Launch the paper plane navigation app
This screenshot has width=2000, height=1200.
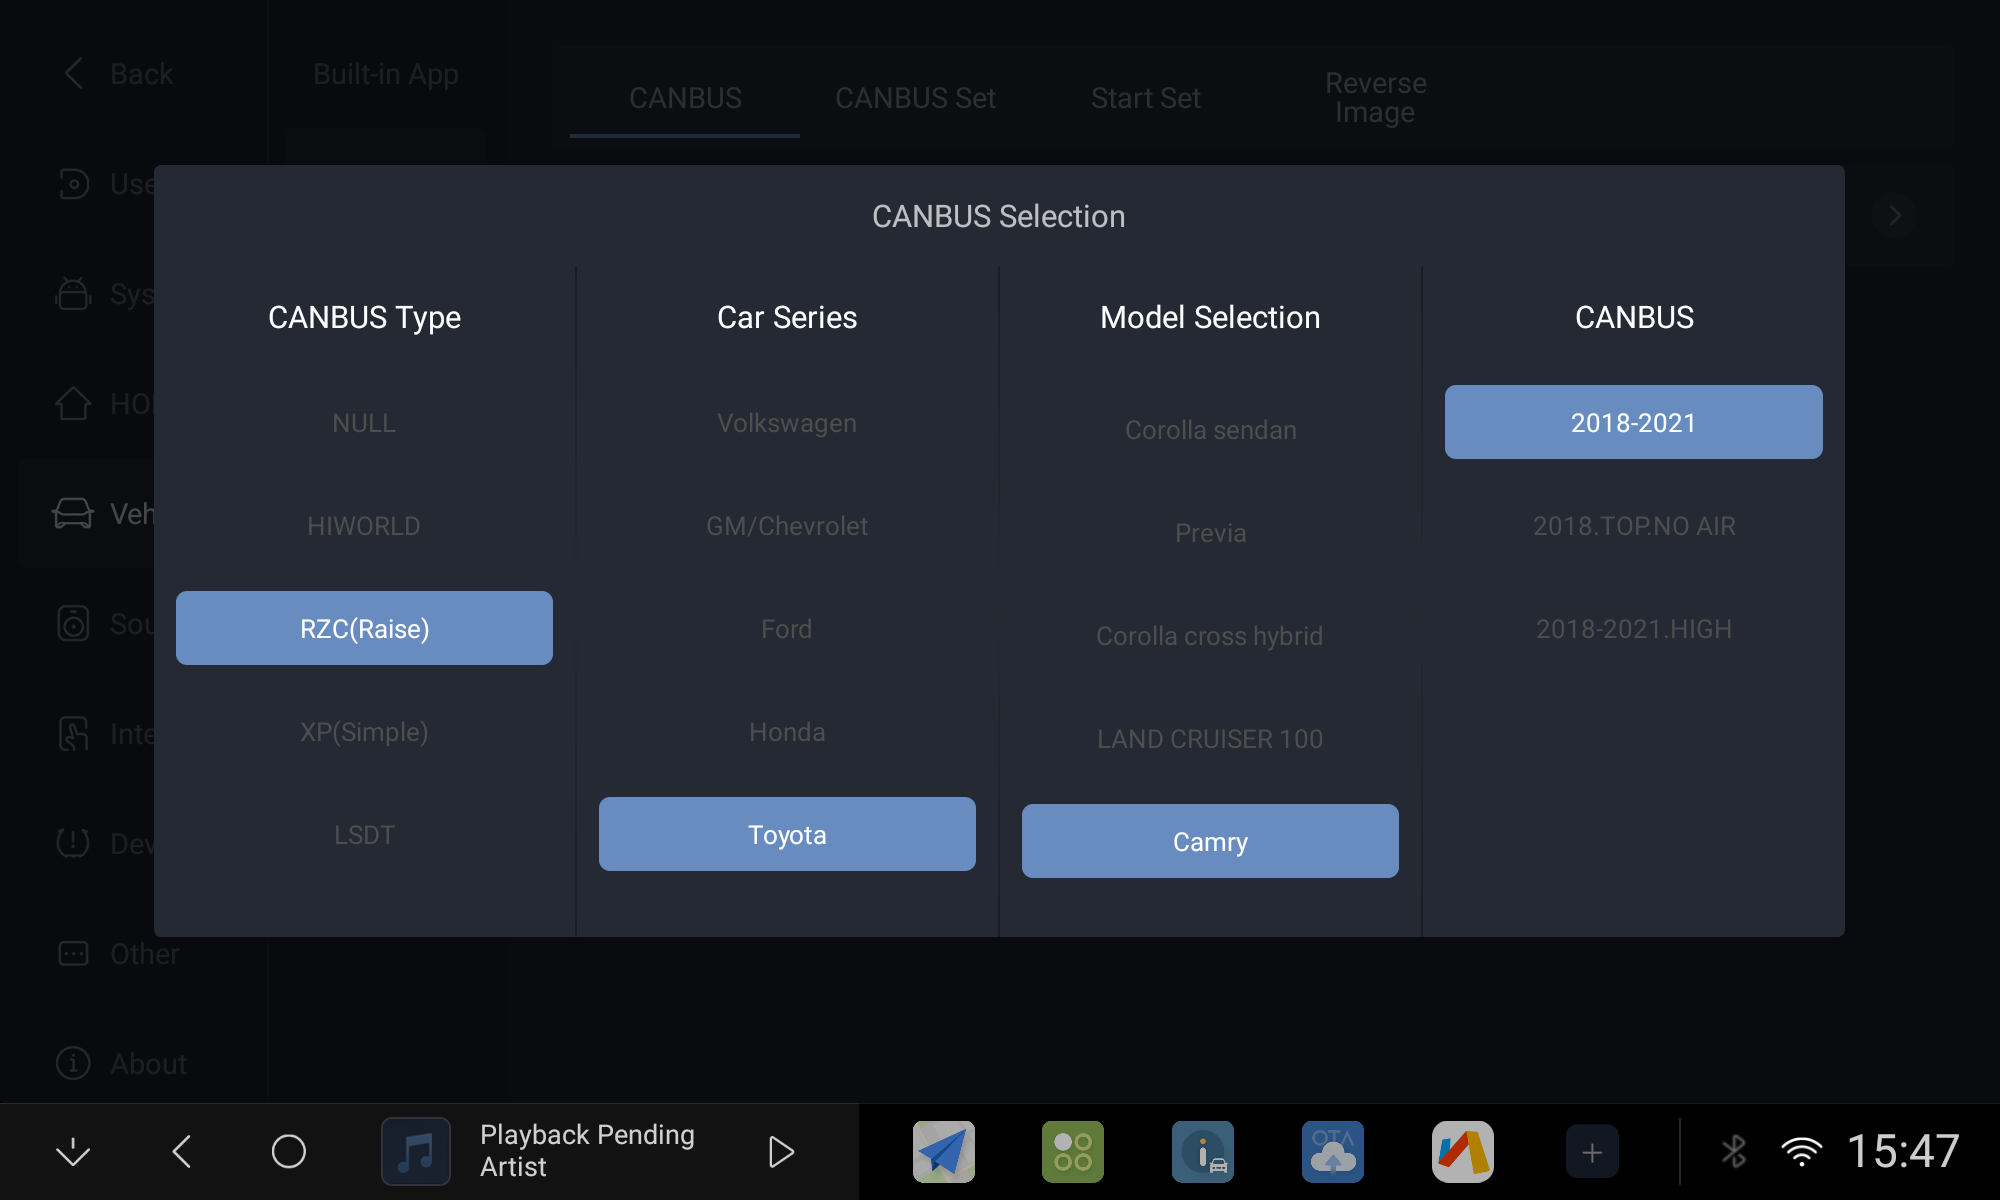[x=944, y=1151]
